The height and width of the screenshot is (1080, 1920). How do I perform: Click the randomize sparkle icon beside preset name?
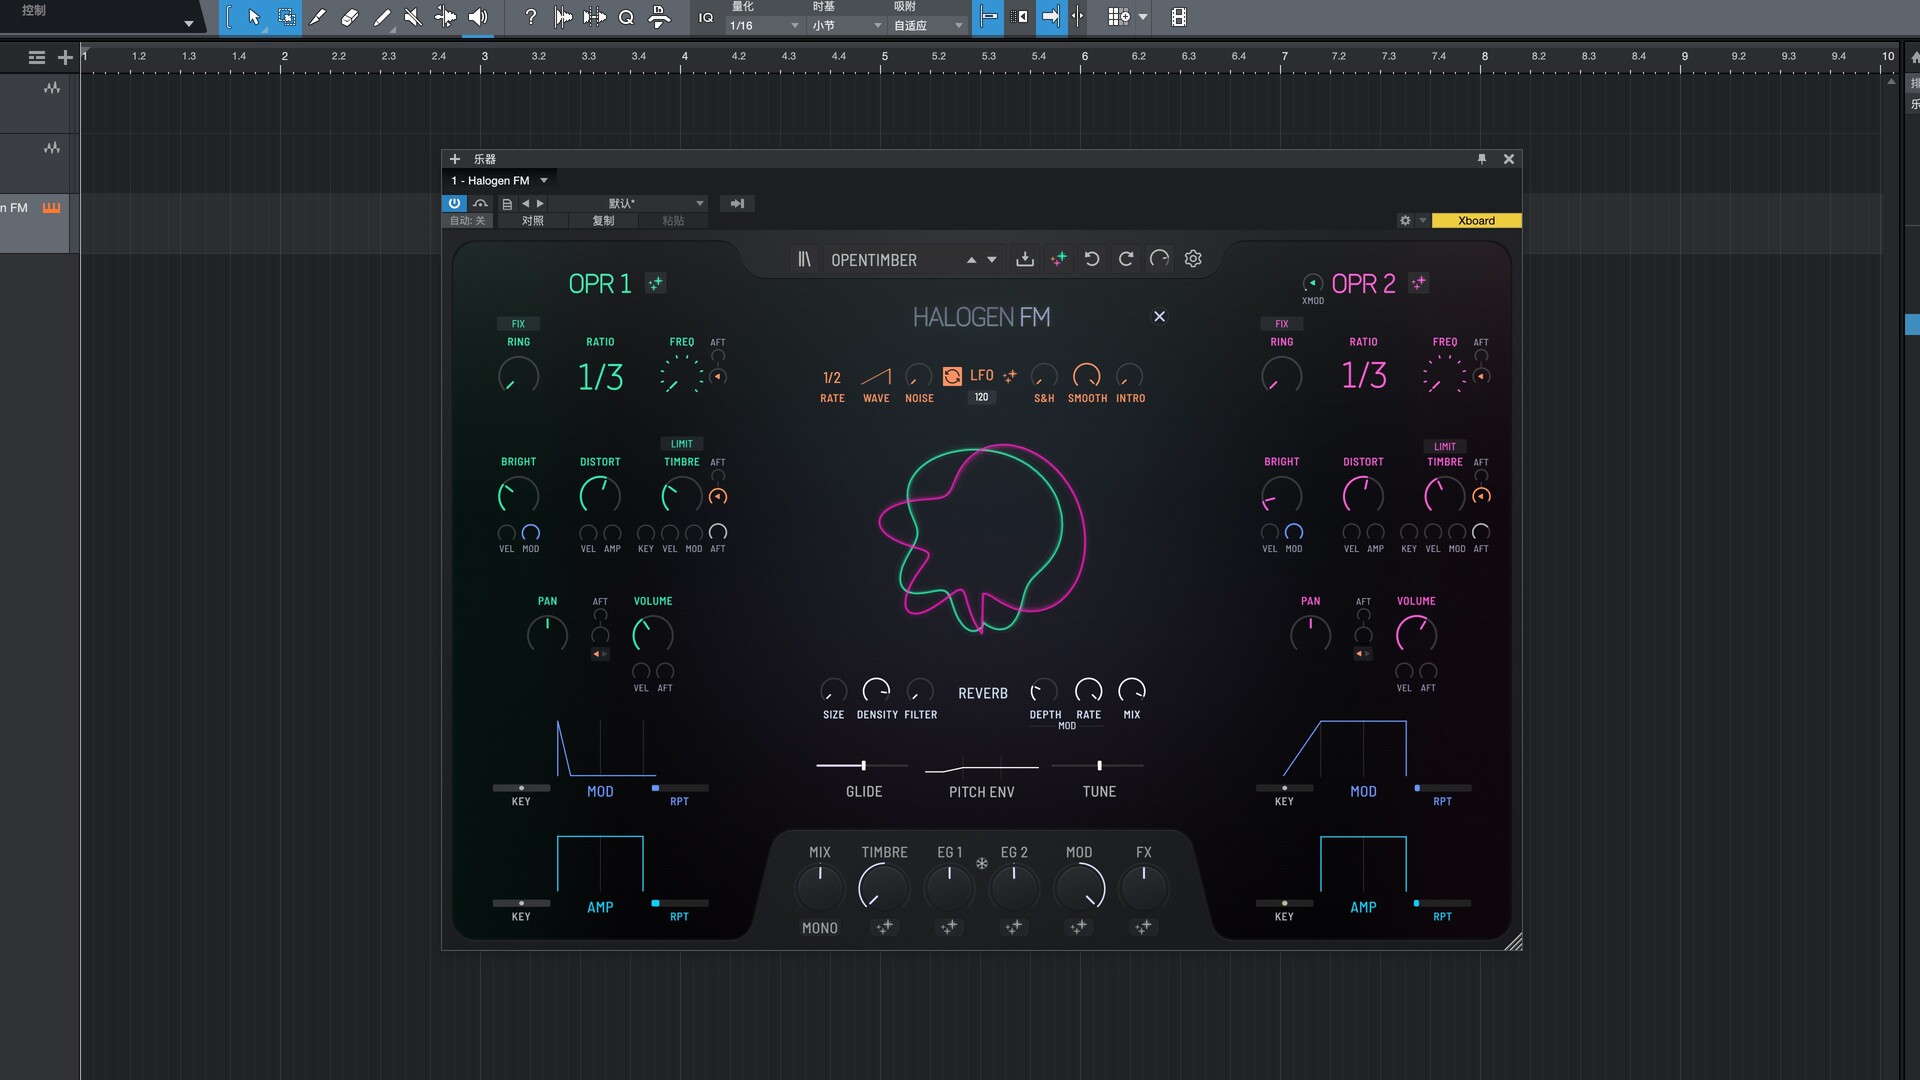pyautogui.click(x=1059, y=259)
